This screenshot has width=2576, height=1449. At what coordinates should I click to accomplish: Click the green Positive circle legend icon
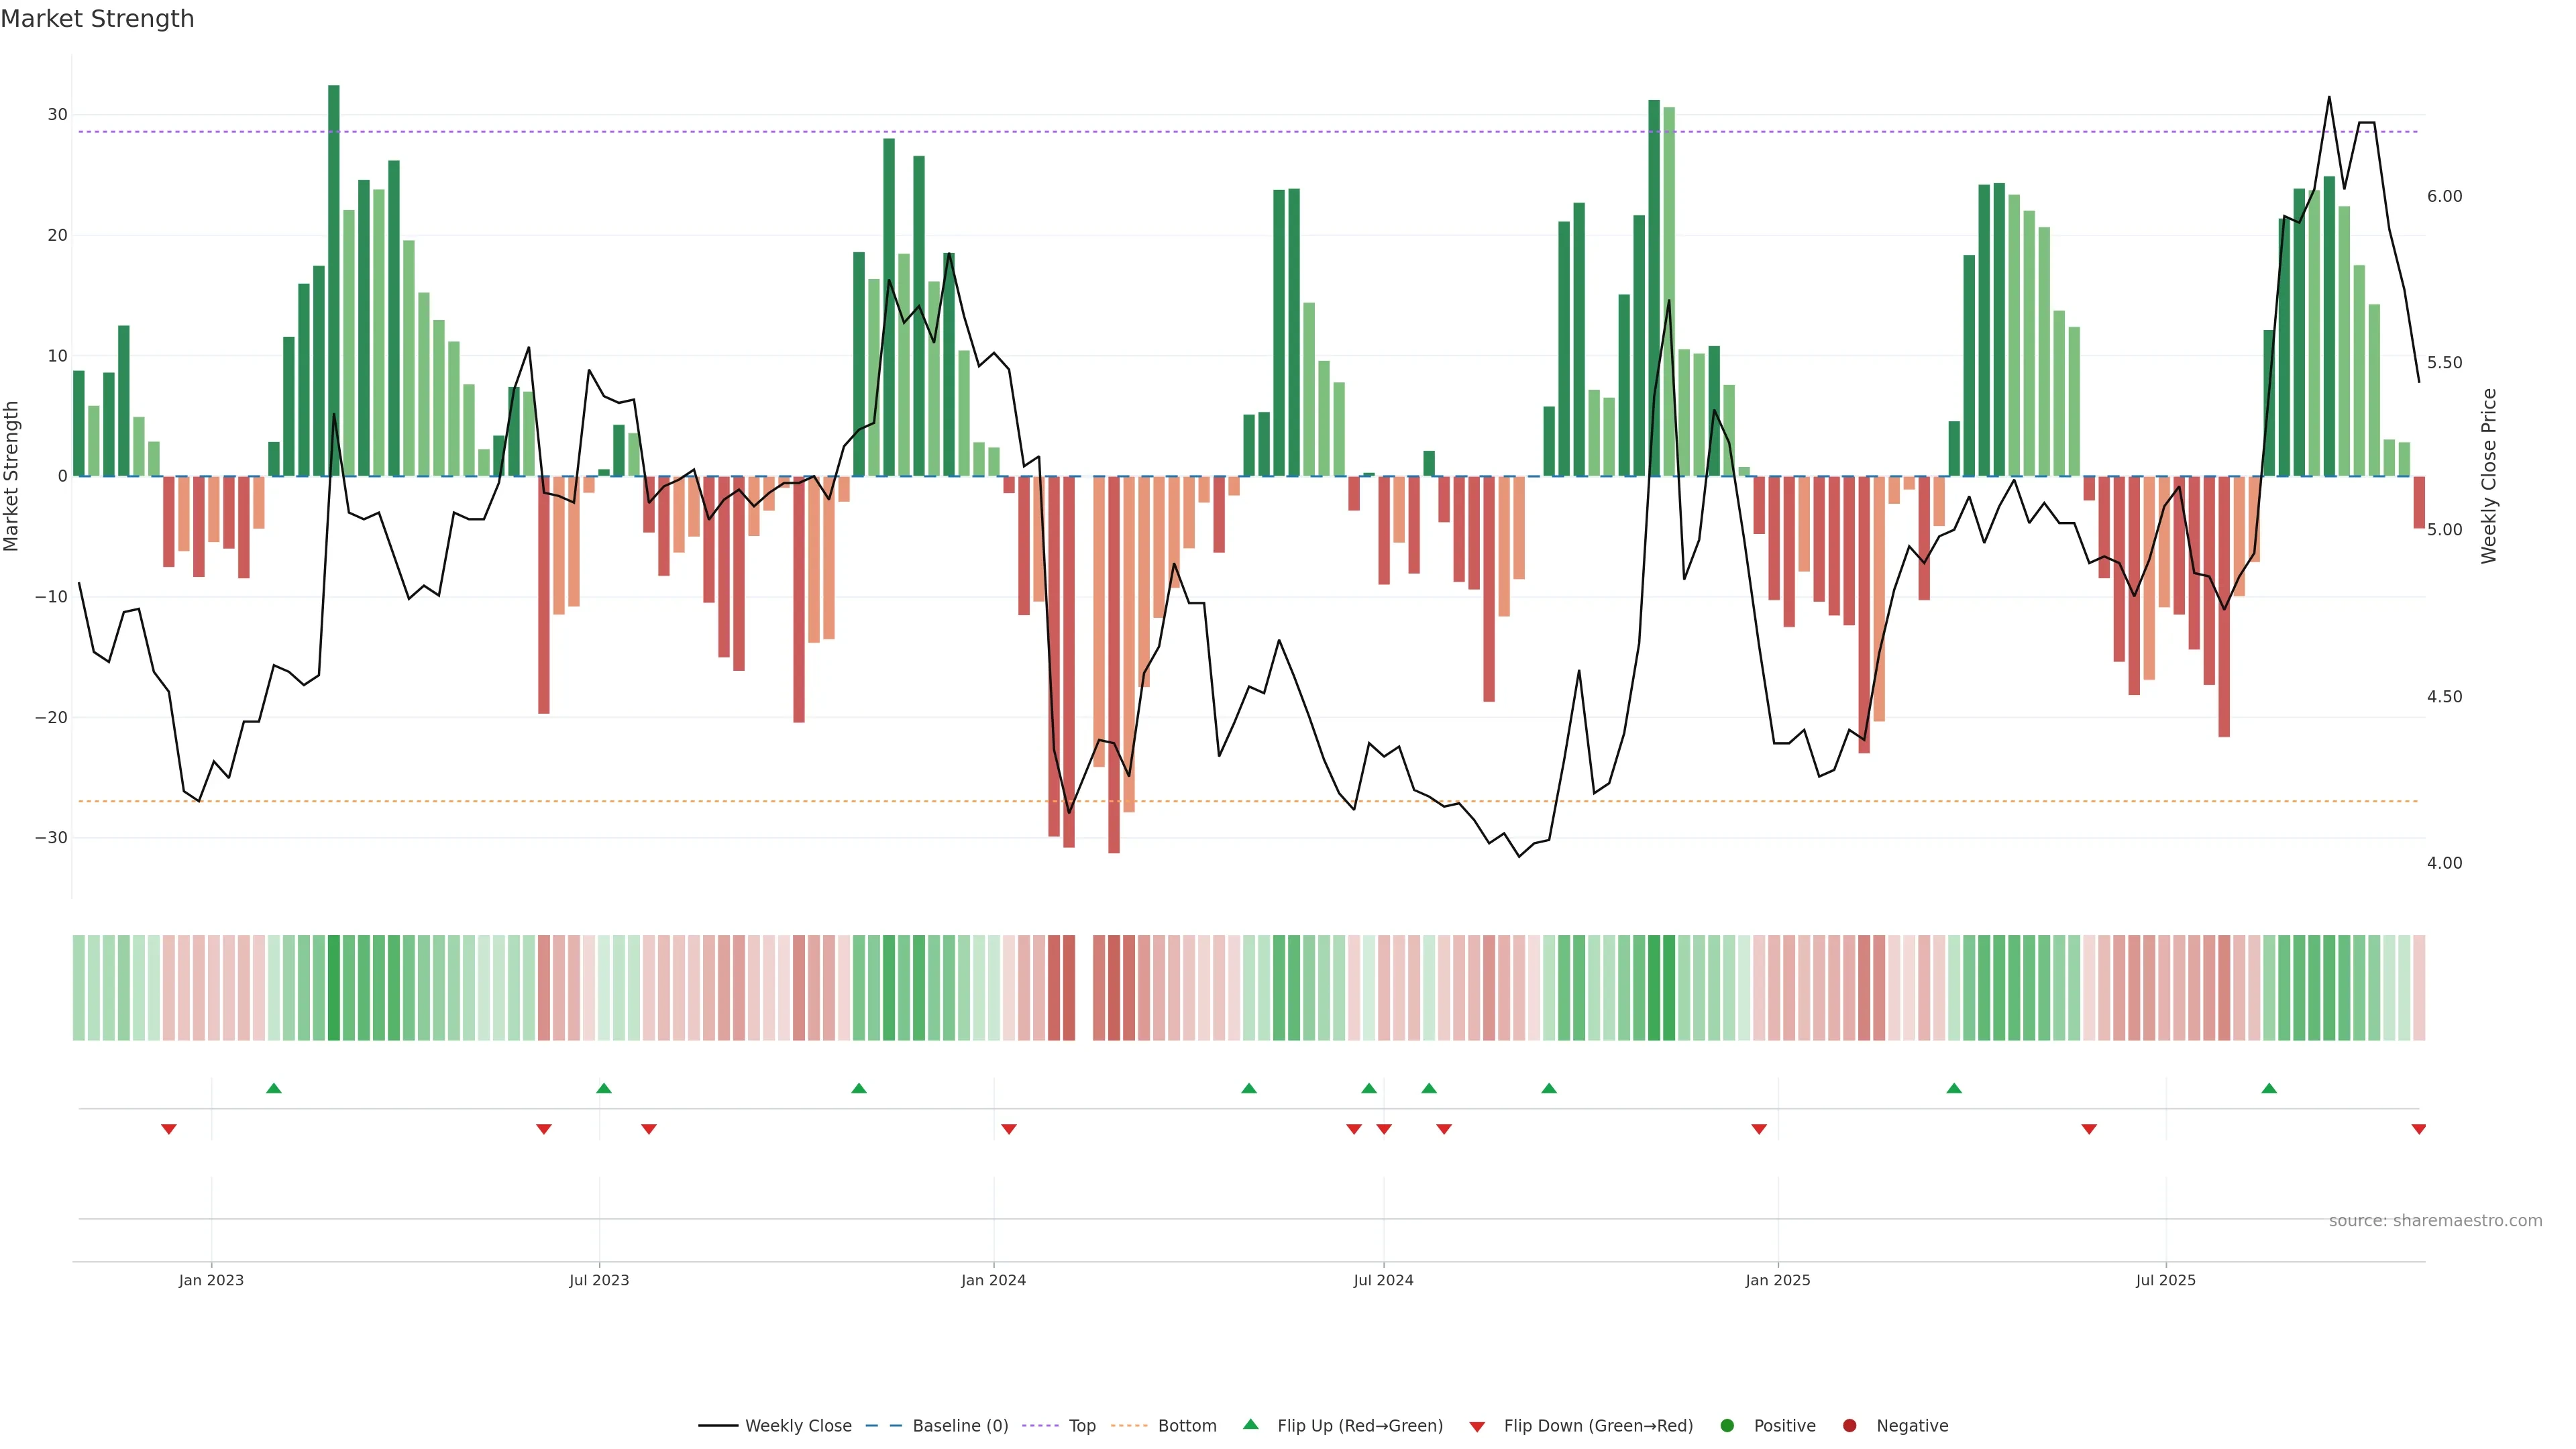point(1727,1425)
